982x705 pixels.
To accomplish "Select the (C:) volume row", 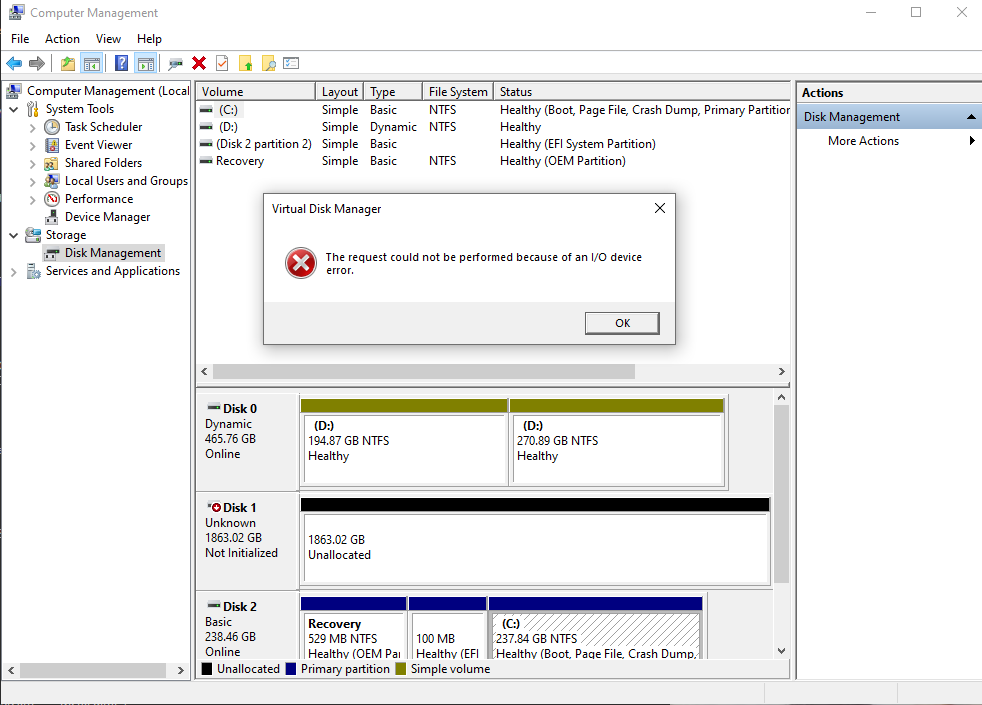I will click(494, 110).
